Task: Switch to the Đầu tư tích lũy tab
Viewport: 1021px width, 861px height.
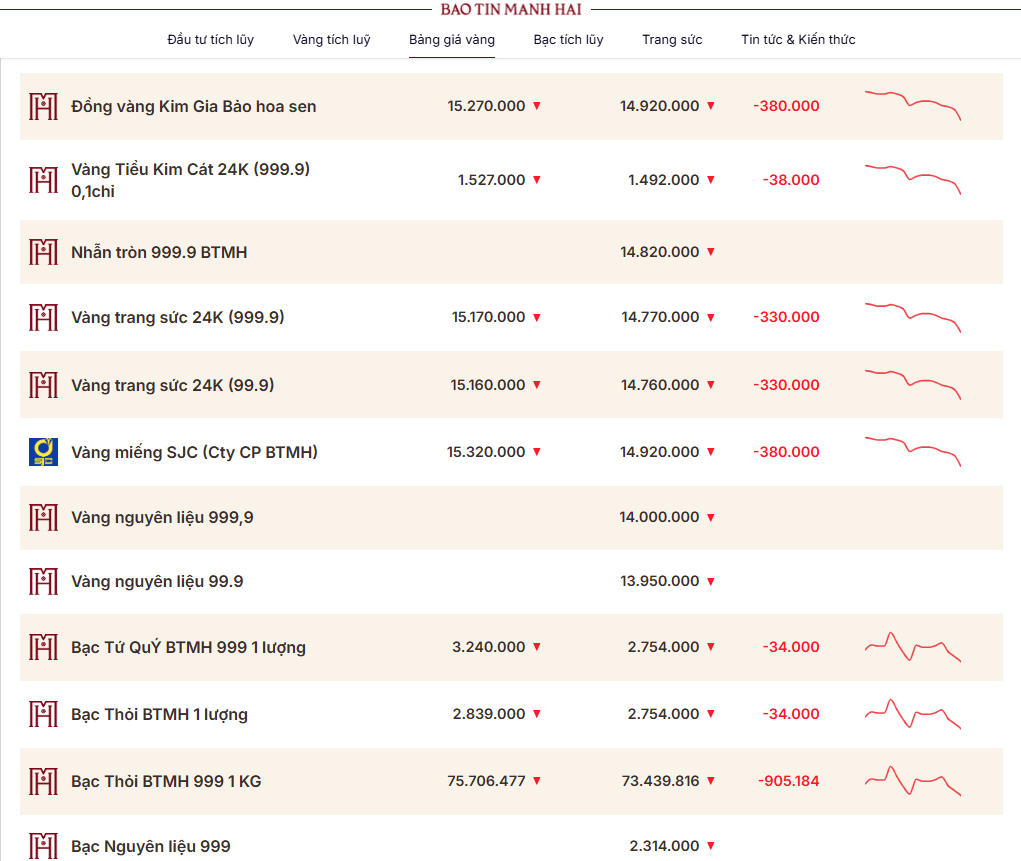Action: [210, 40]
